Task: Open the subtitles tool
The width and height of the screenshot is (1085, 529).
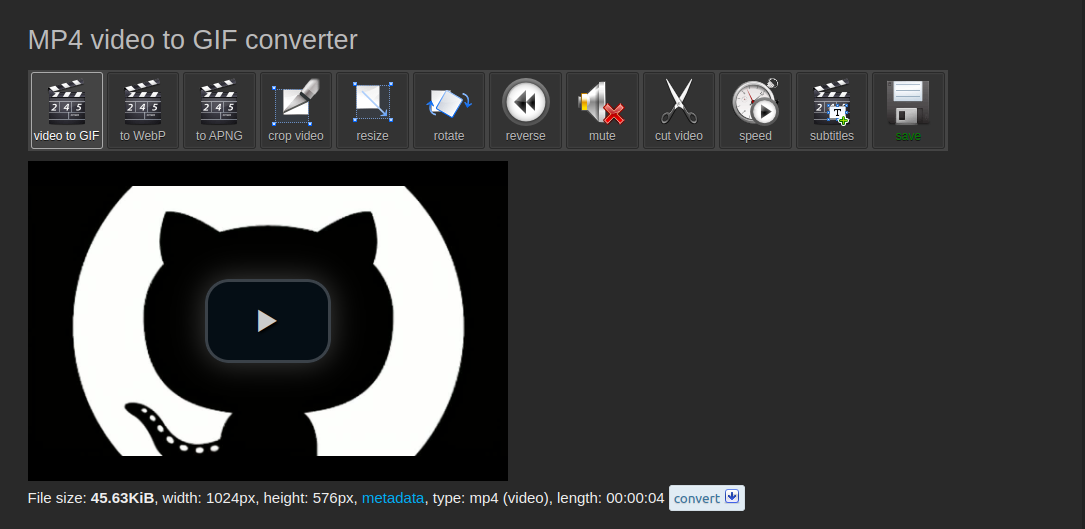Action: tap(832, 110)
